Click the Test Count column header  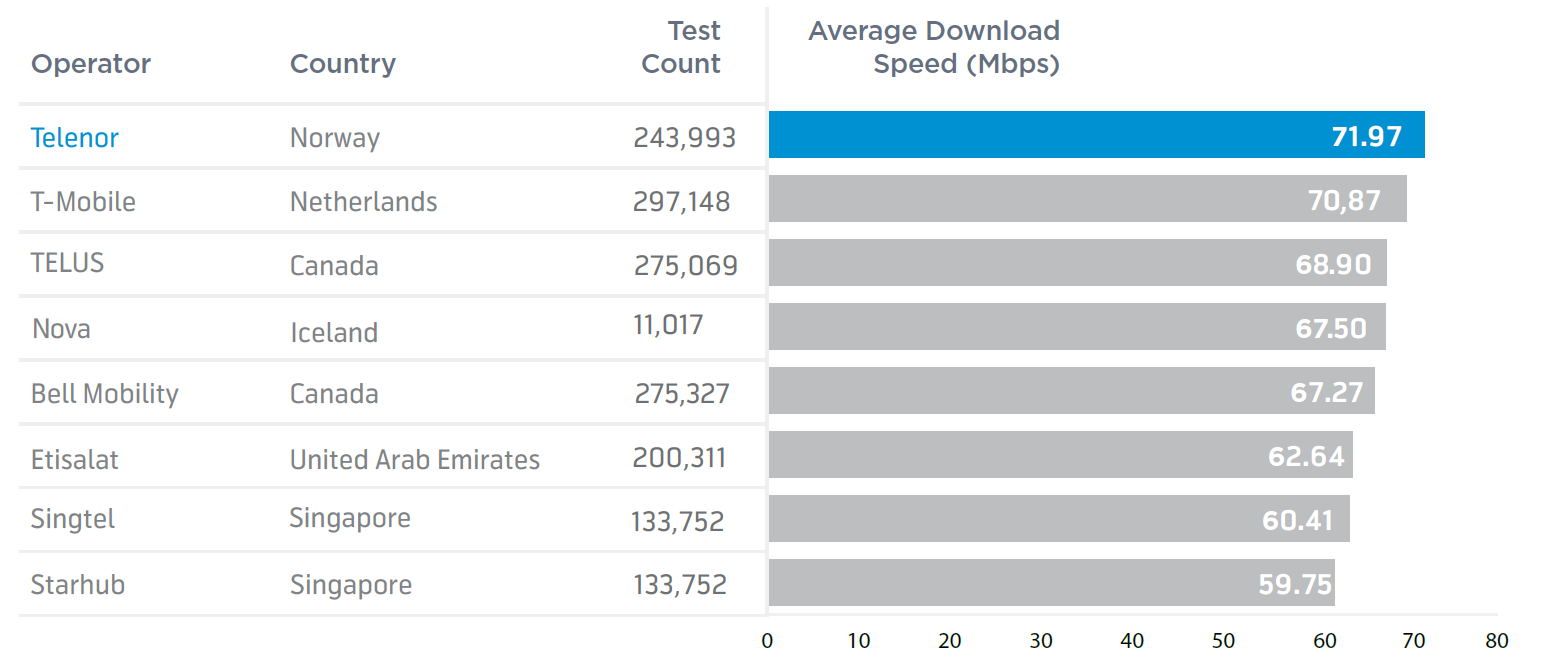(x=681, y=47)
